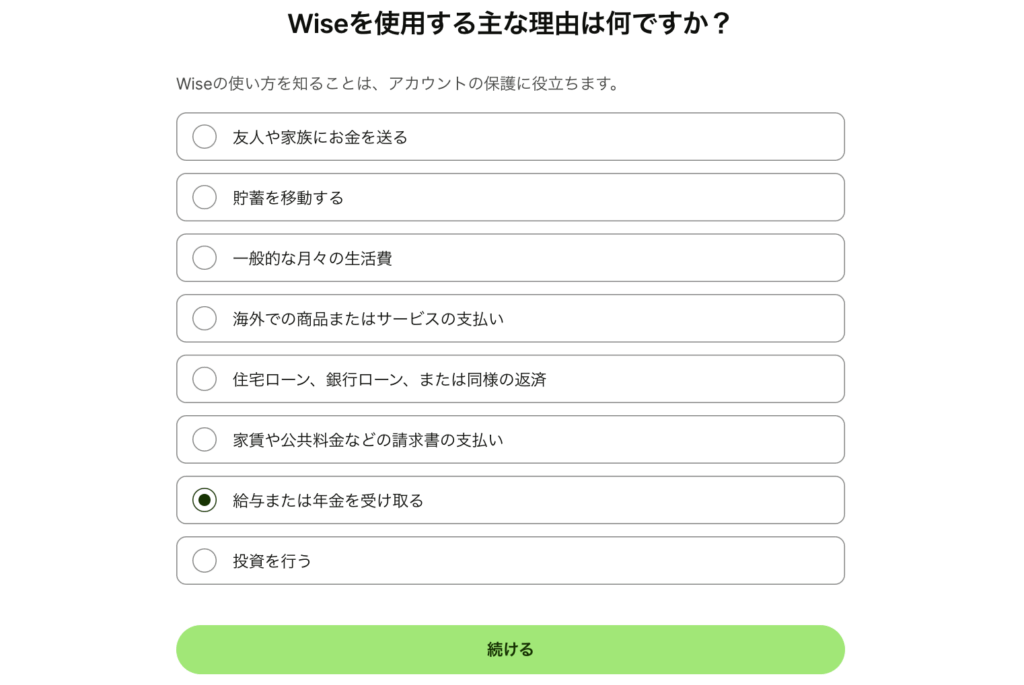Click the heading Wiseを使用する主な理由は何ですか？
Image resolution: width=1024 pixels, height=685 pixels.
510,24
